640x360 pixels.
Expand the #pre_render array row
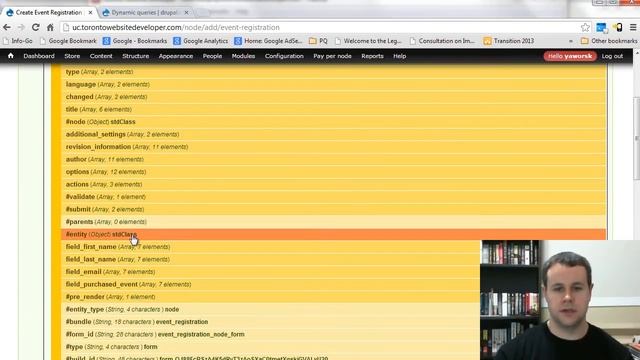271,297
